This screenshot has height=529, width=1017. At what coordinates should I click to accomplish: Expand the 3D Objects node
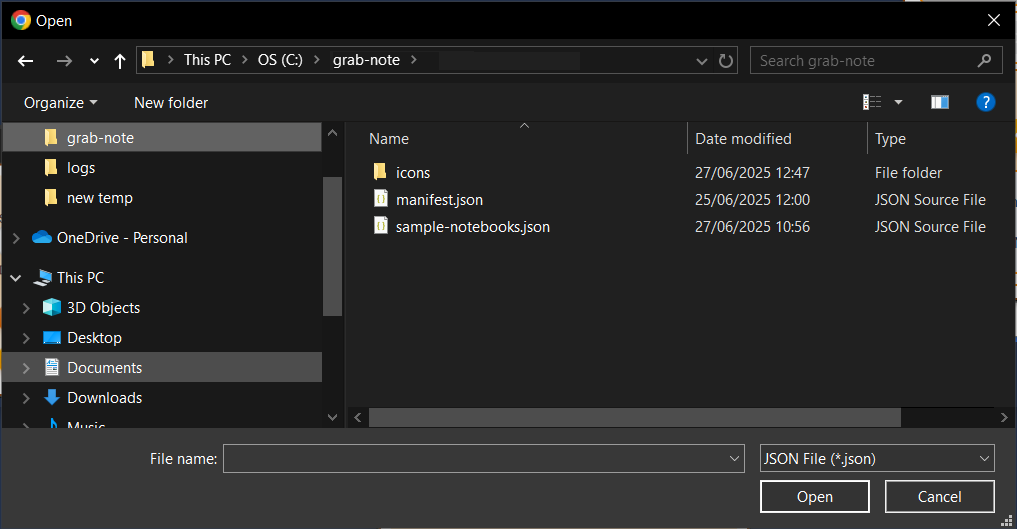(x=26, y=308)
